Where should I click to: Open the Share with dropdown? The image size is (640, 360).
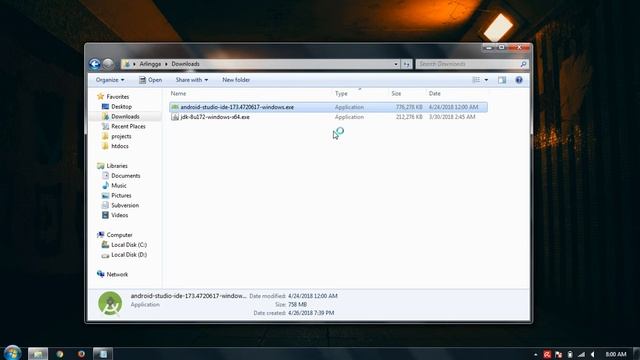(191, 80)
